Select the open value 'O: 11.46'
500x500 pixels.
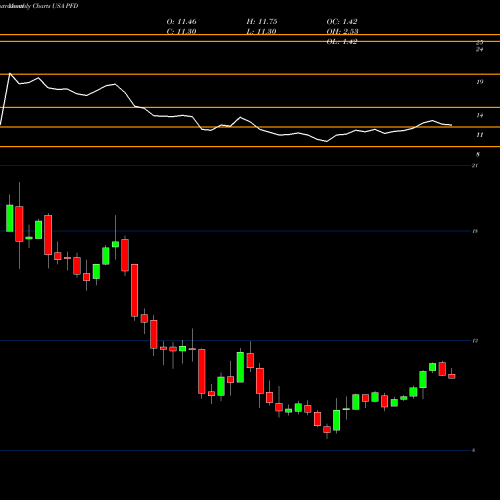pyautogui.click(x=181, y=22)
